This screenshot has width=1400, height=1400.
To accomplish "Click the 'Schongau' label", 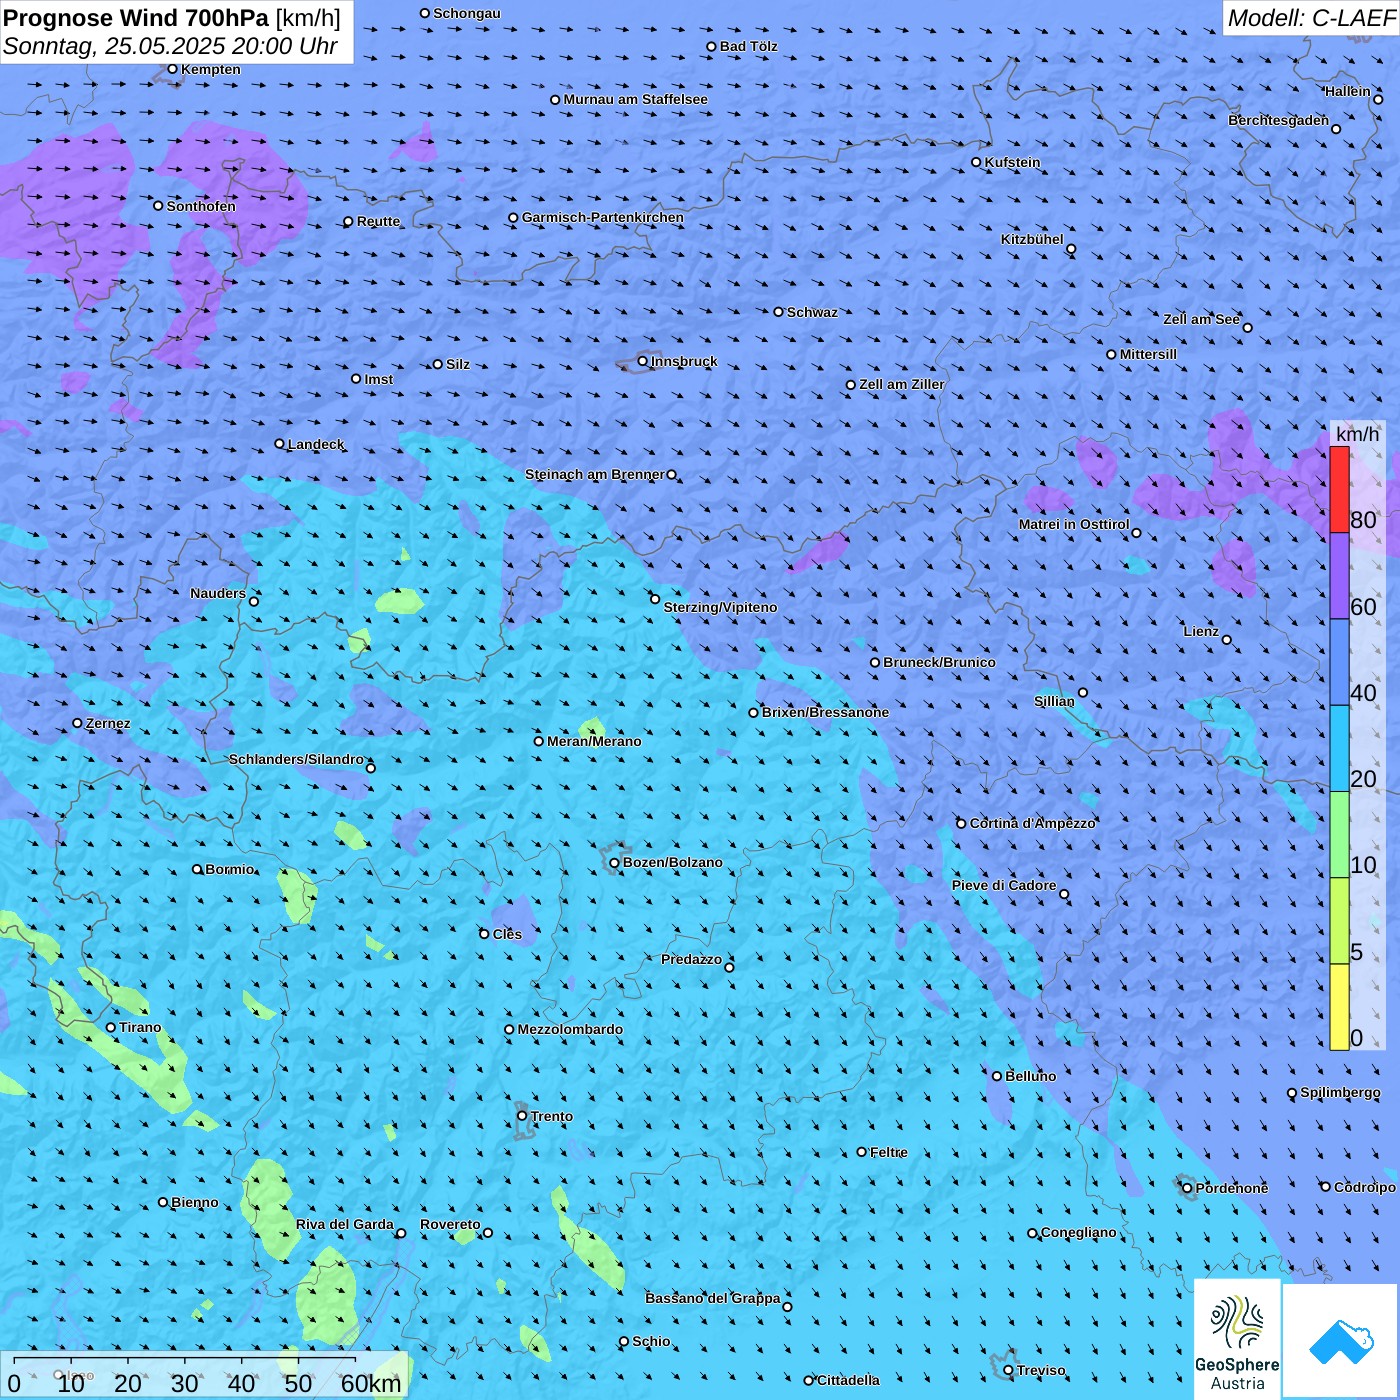I will click(x=467, y=13).
